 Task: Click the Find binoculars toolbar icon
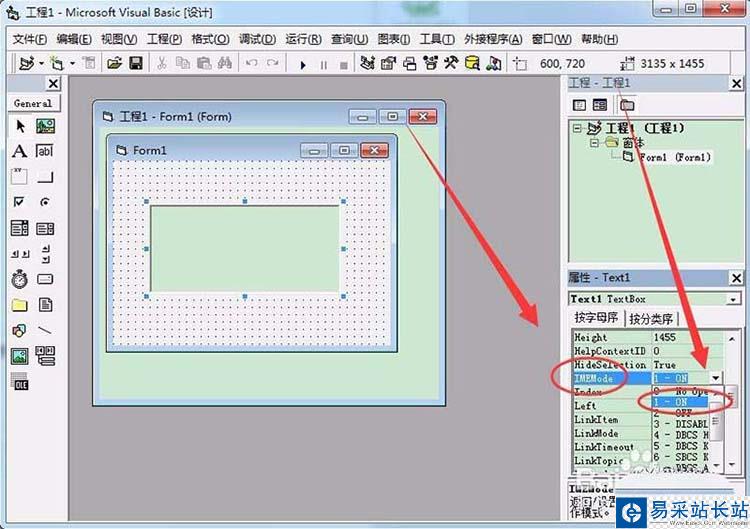(225, 63)
